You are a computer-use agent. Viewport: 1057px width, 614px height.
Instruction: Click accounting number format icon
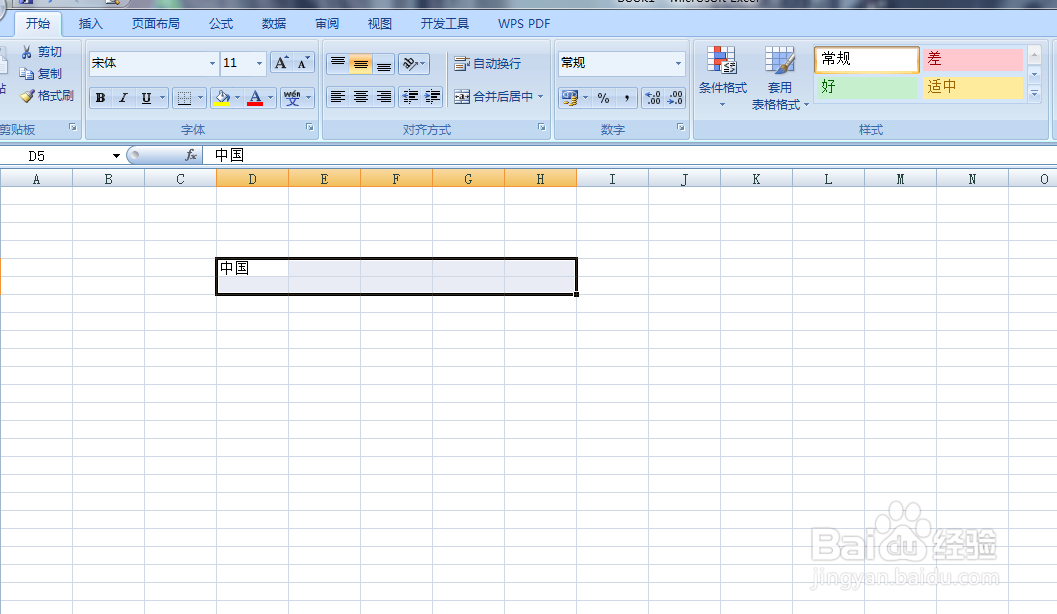point(570,98)
